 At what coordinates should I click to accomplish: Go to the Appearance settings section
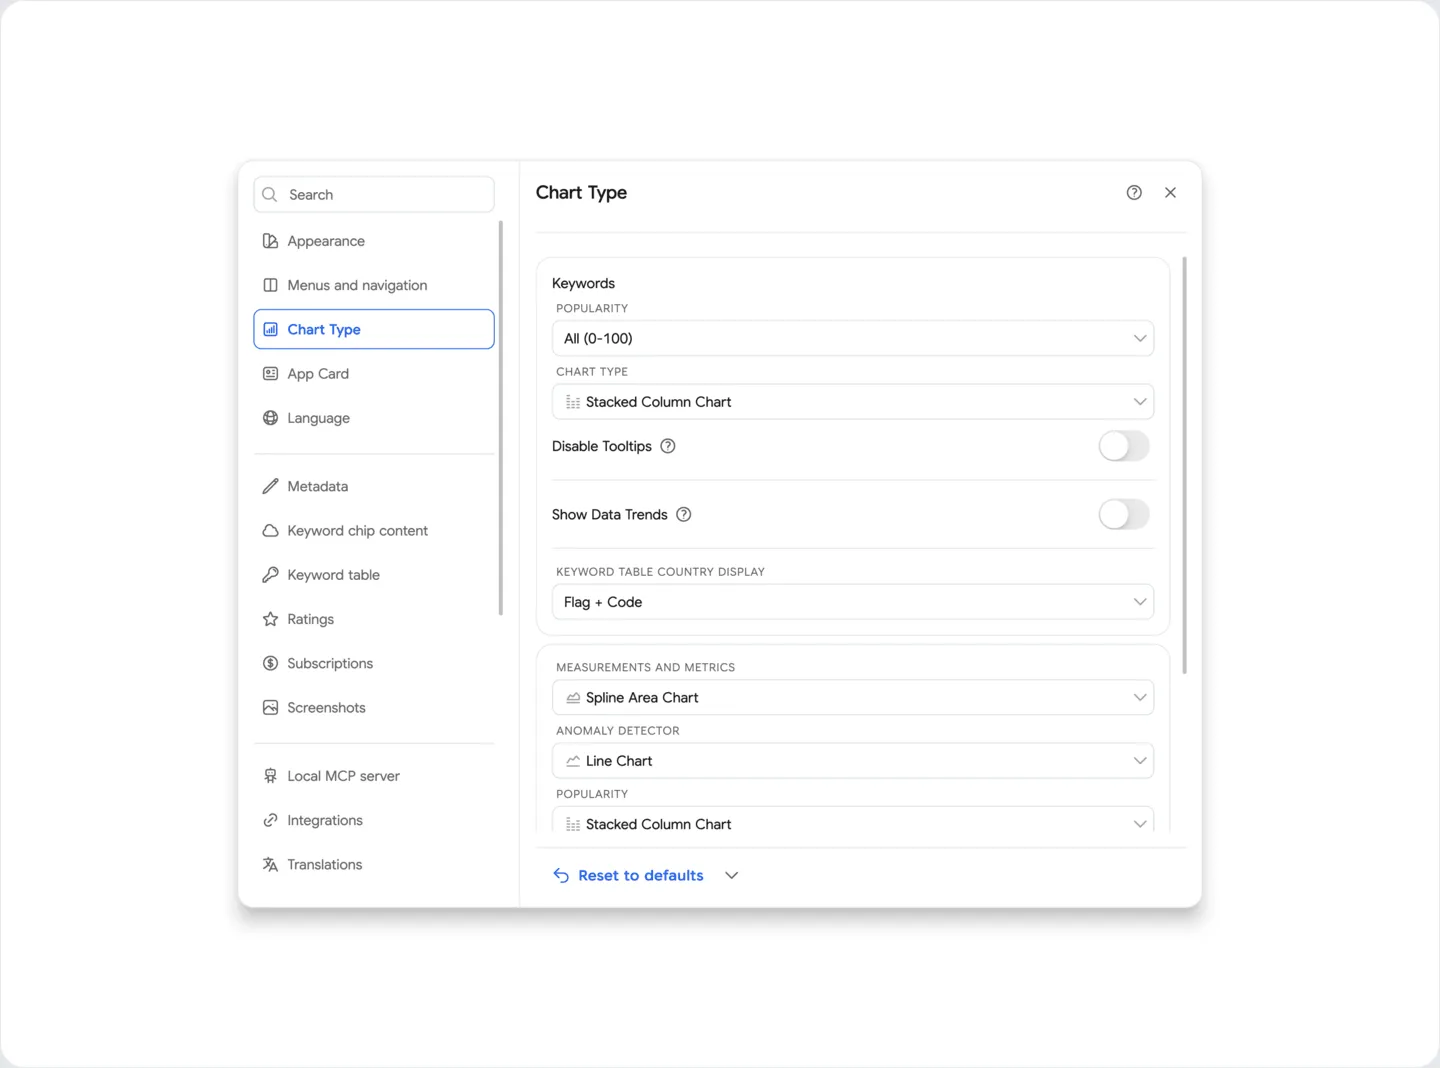coord(374,241)
